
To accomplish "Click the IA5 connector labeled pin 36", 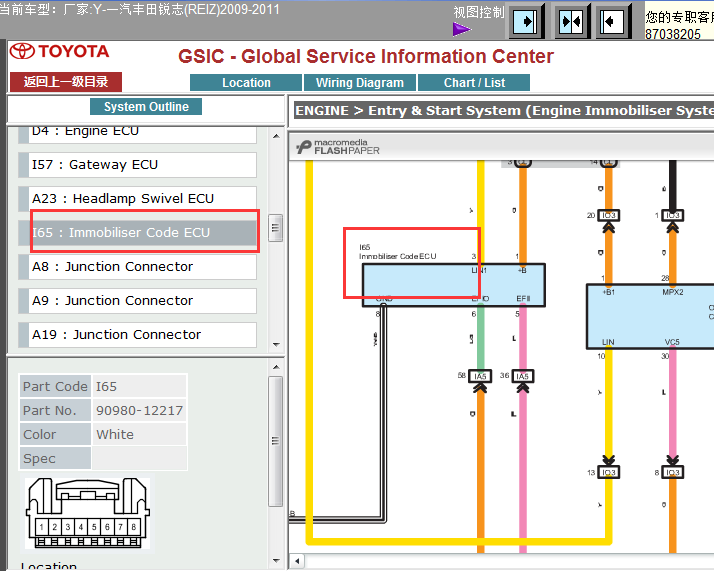I will point(522,376).
